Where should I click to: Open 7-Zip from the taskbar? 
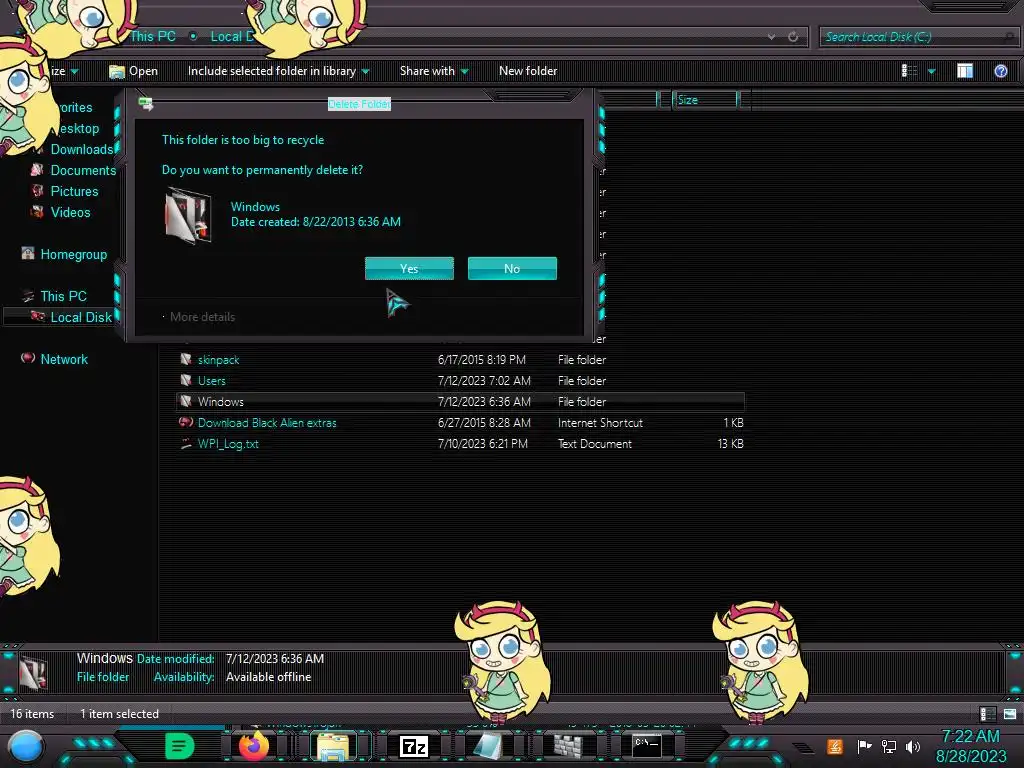click(x=413, y=746)
